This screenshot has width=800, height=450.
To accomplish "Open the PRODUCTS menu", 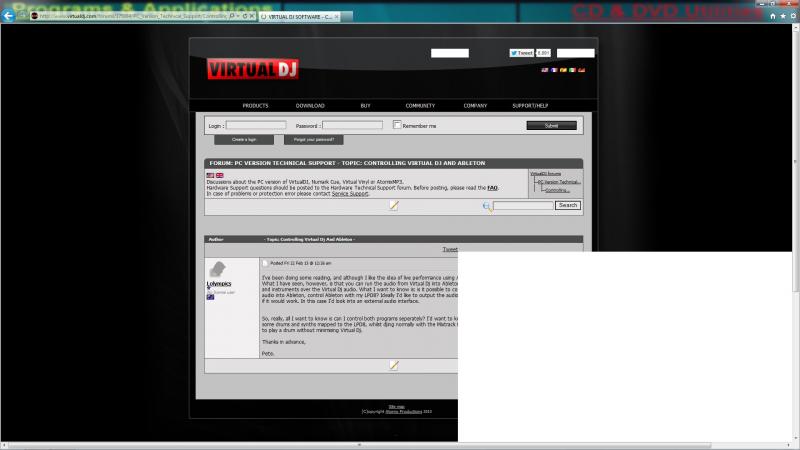I will point(255,106).
